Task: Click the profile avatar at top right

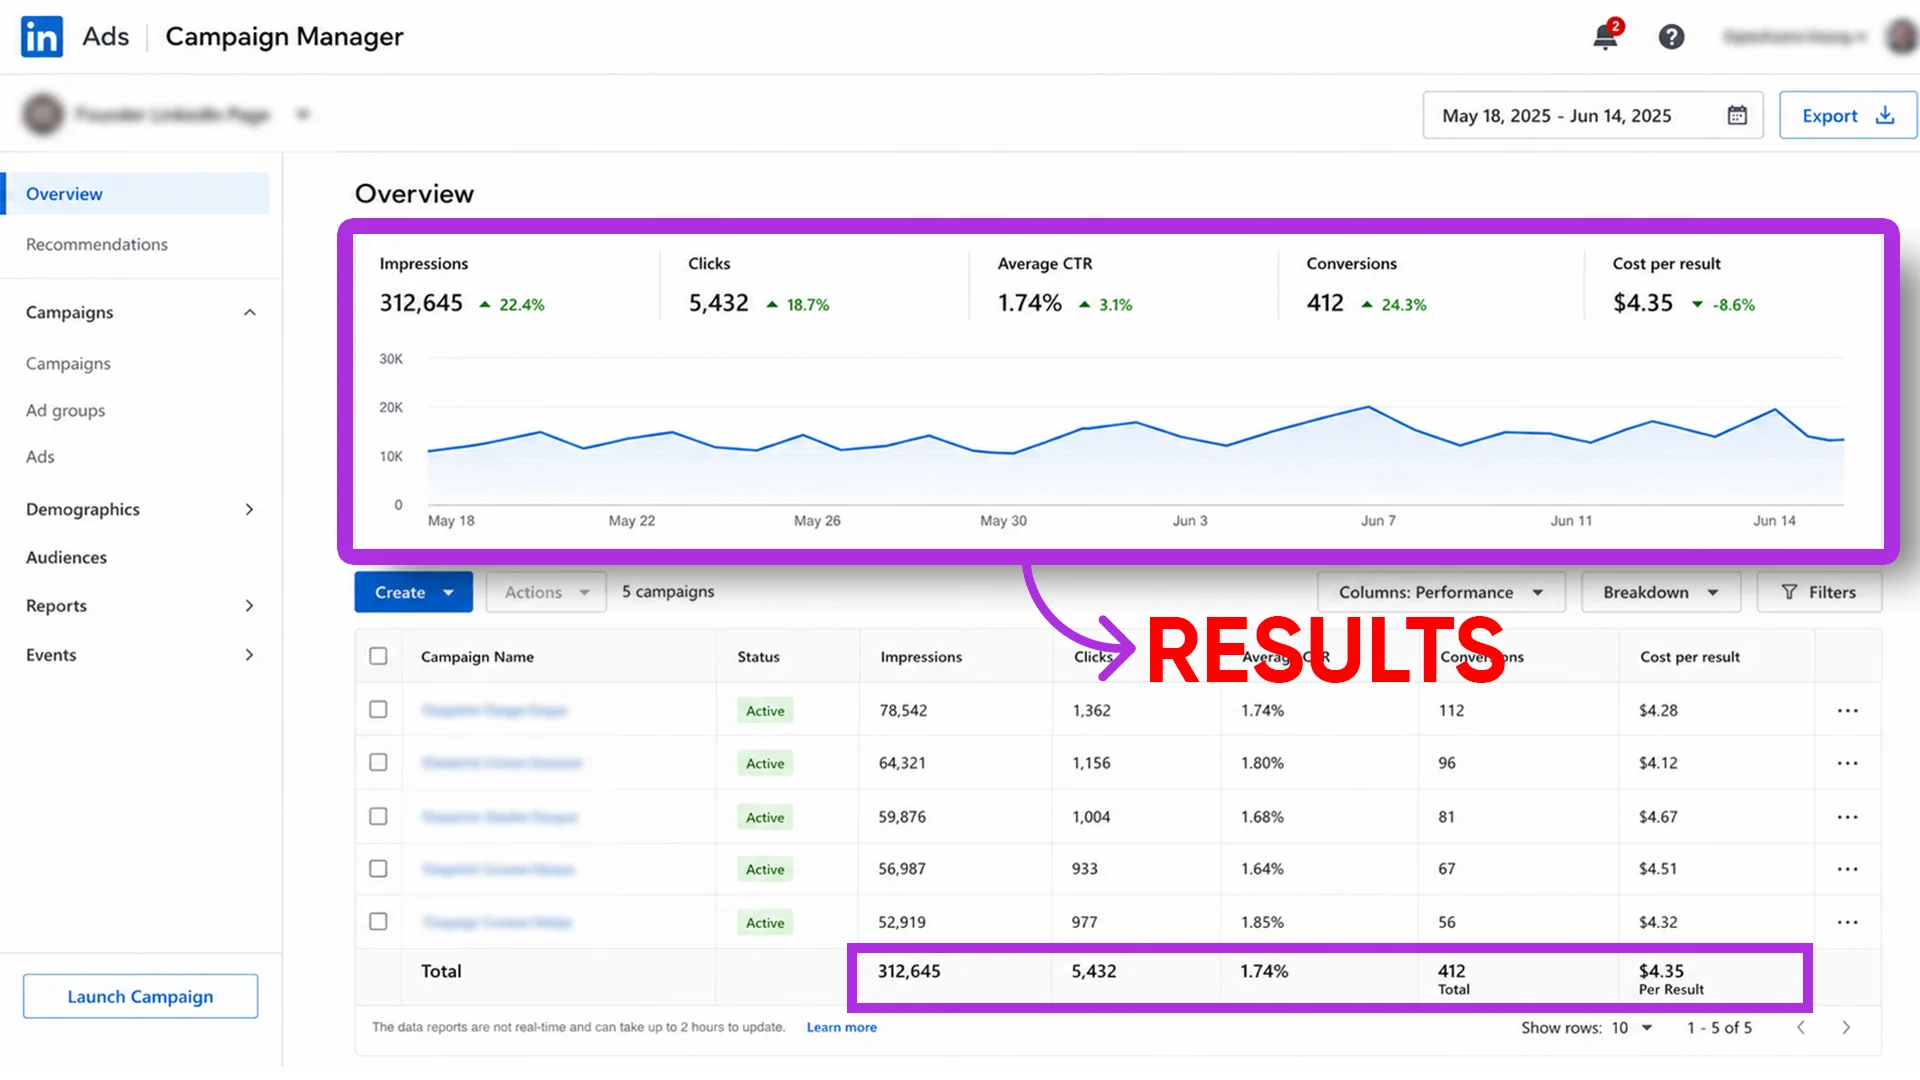Action: (1900, 37)
